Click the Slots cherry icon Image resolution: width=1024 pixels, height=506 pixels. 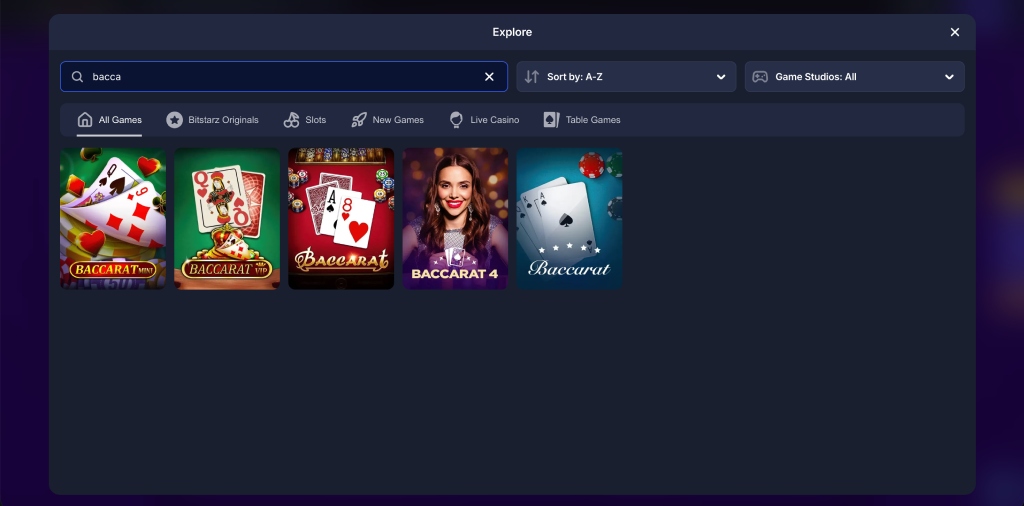[291, 119]
